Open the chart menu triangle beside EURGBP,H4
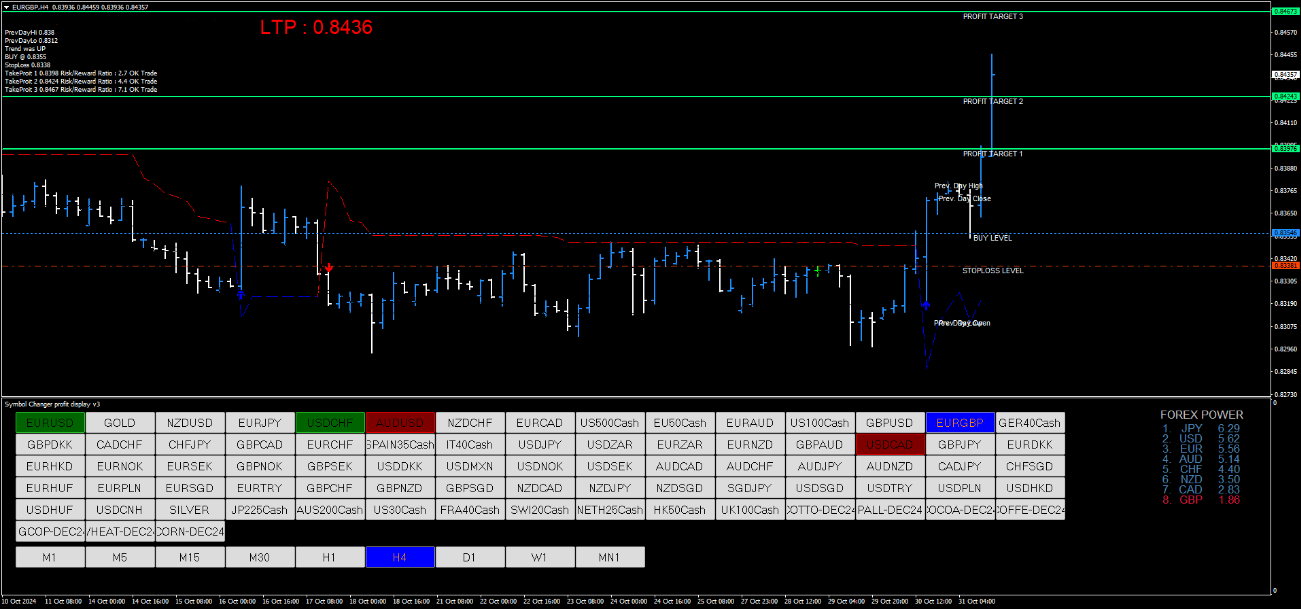The image size is (1301, 609). click(x=5, y=7)
